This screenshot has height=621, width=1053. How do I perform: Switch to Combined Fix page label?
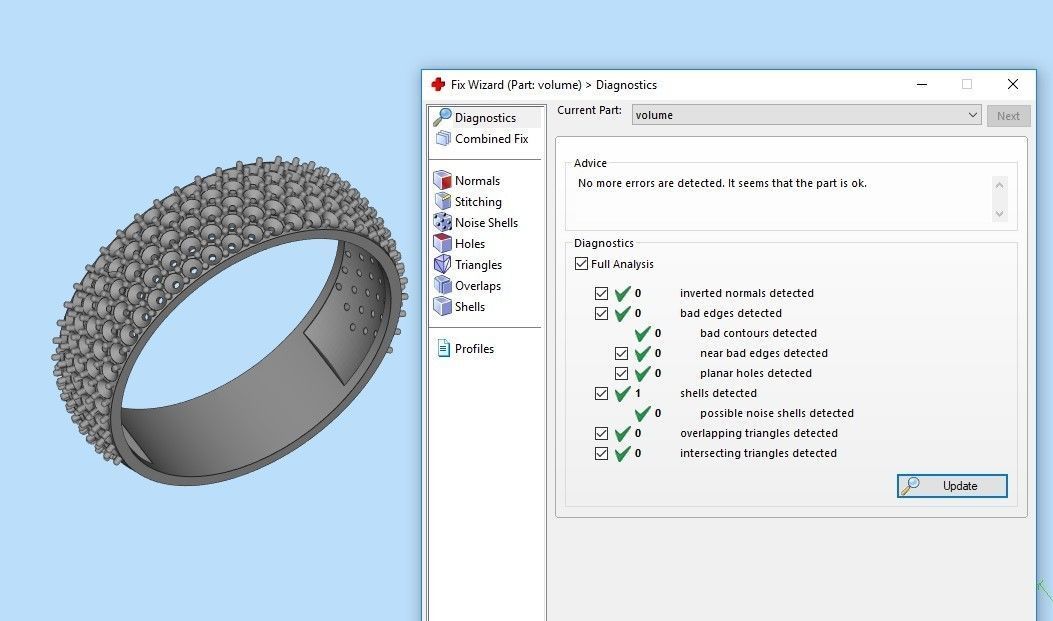tap(492, 138)
